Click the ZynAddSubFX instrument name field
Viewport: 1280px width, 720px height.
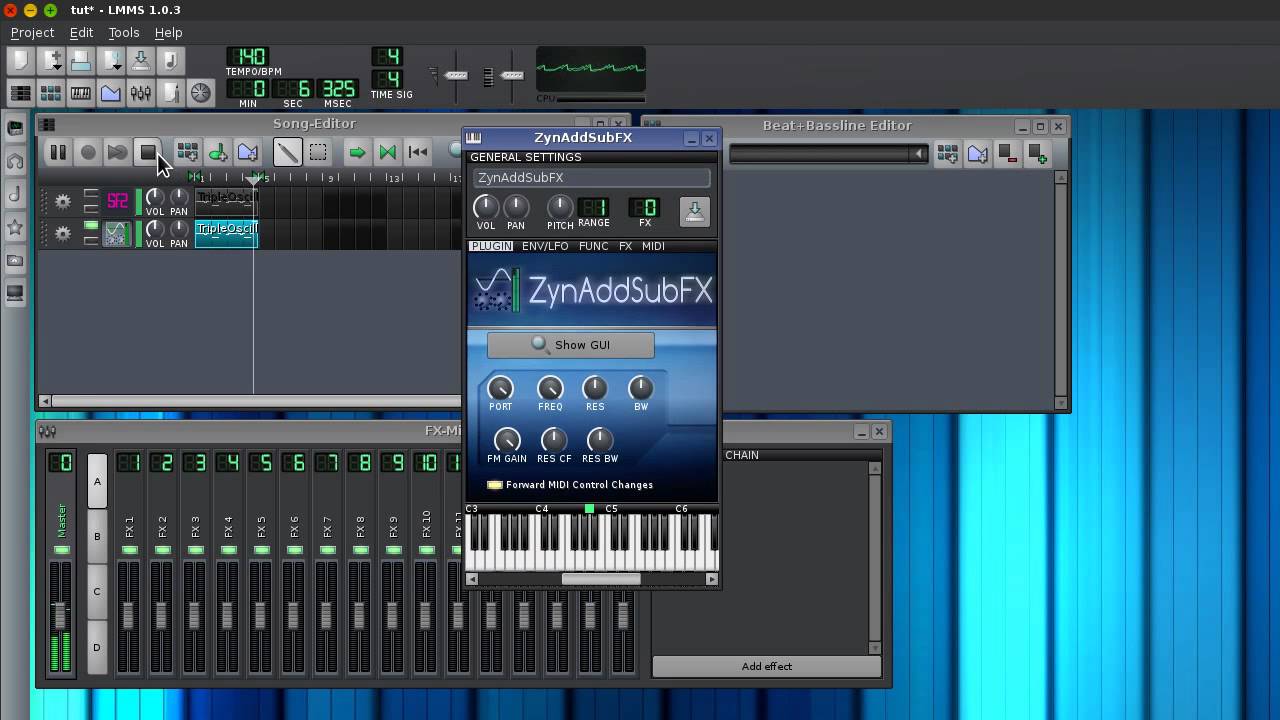click(591, 178)
